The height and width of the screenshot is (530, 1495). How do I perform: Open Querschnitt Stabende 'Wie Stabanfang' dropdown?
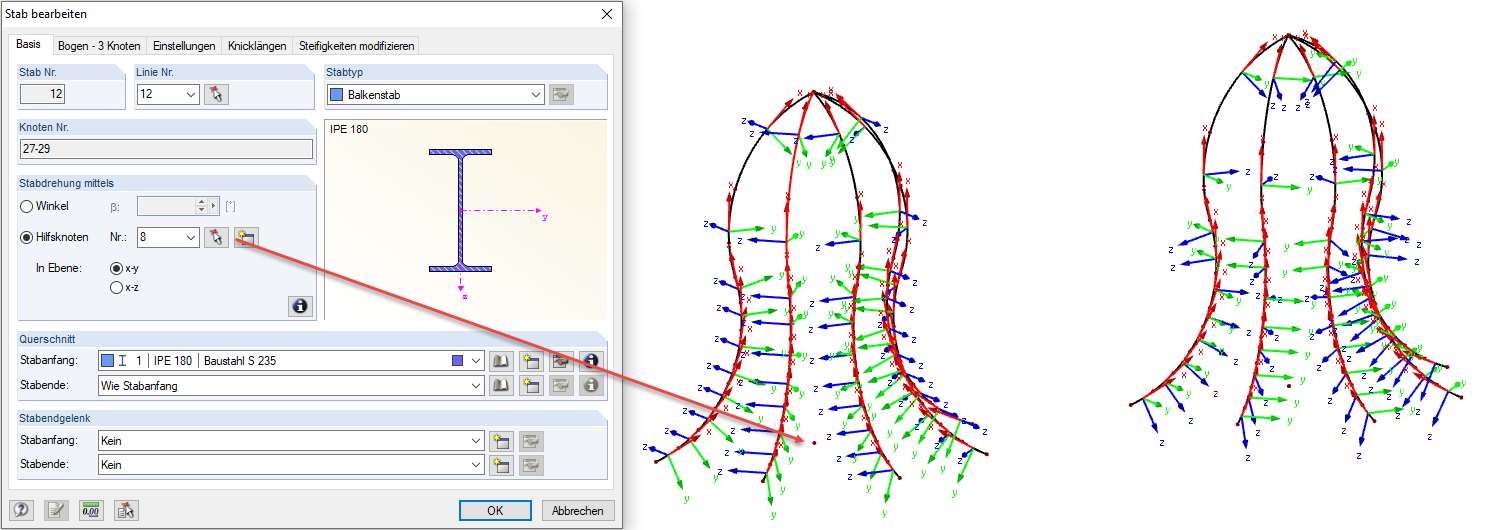[x=476, y=385]
